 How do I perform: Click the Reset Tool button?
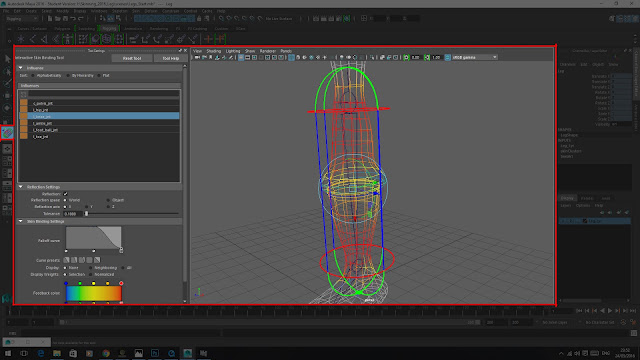pyautogui.click(x=132, y=58)
